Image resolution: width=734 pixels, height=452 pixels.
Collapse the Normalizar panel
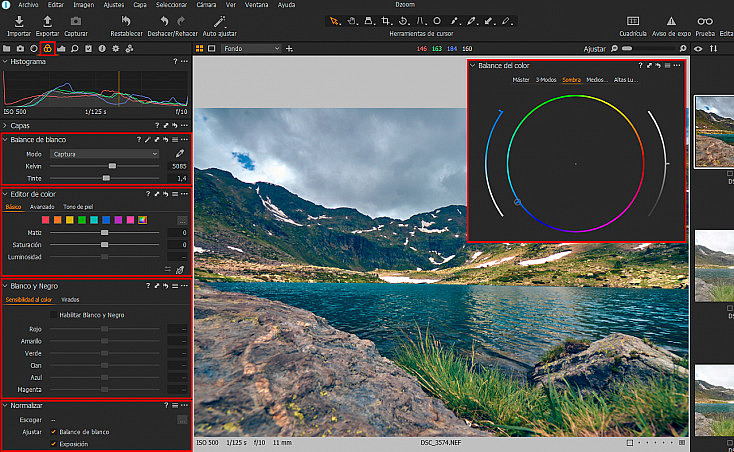pos(5,405)
